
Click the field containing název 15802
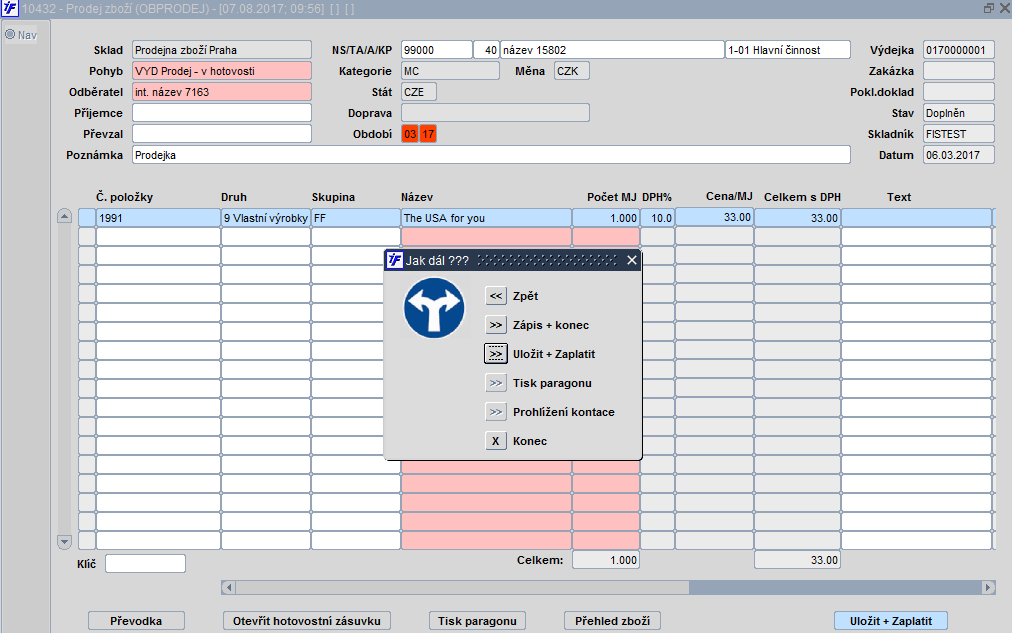point(612,50)
